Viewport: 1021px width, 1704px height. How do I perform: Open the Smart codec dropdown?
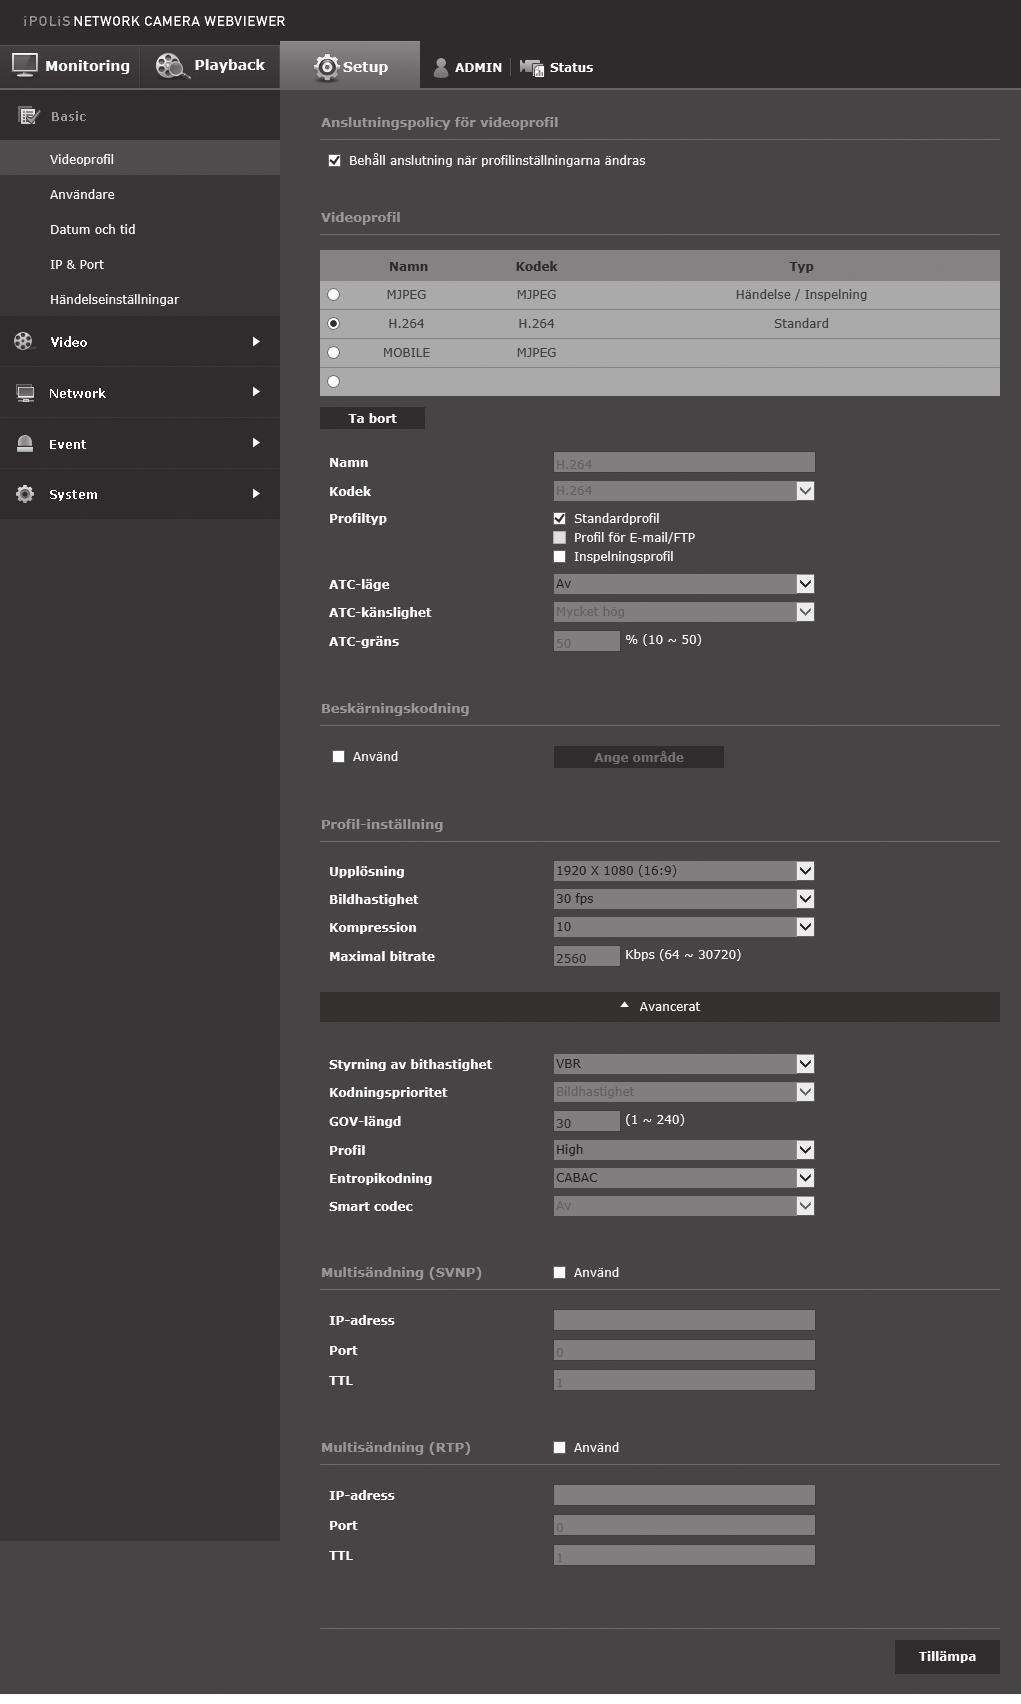[684, 1206]
